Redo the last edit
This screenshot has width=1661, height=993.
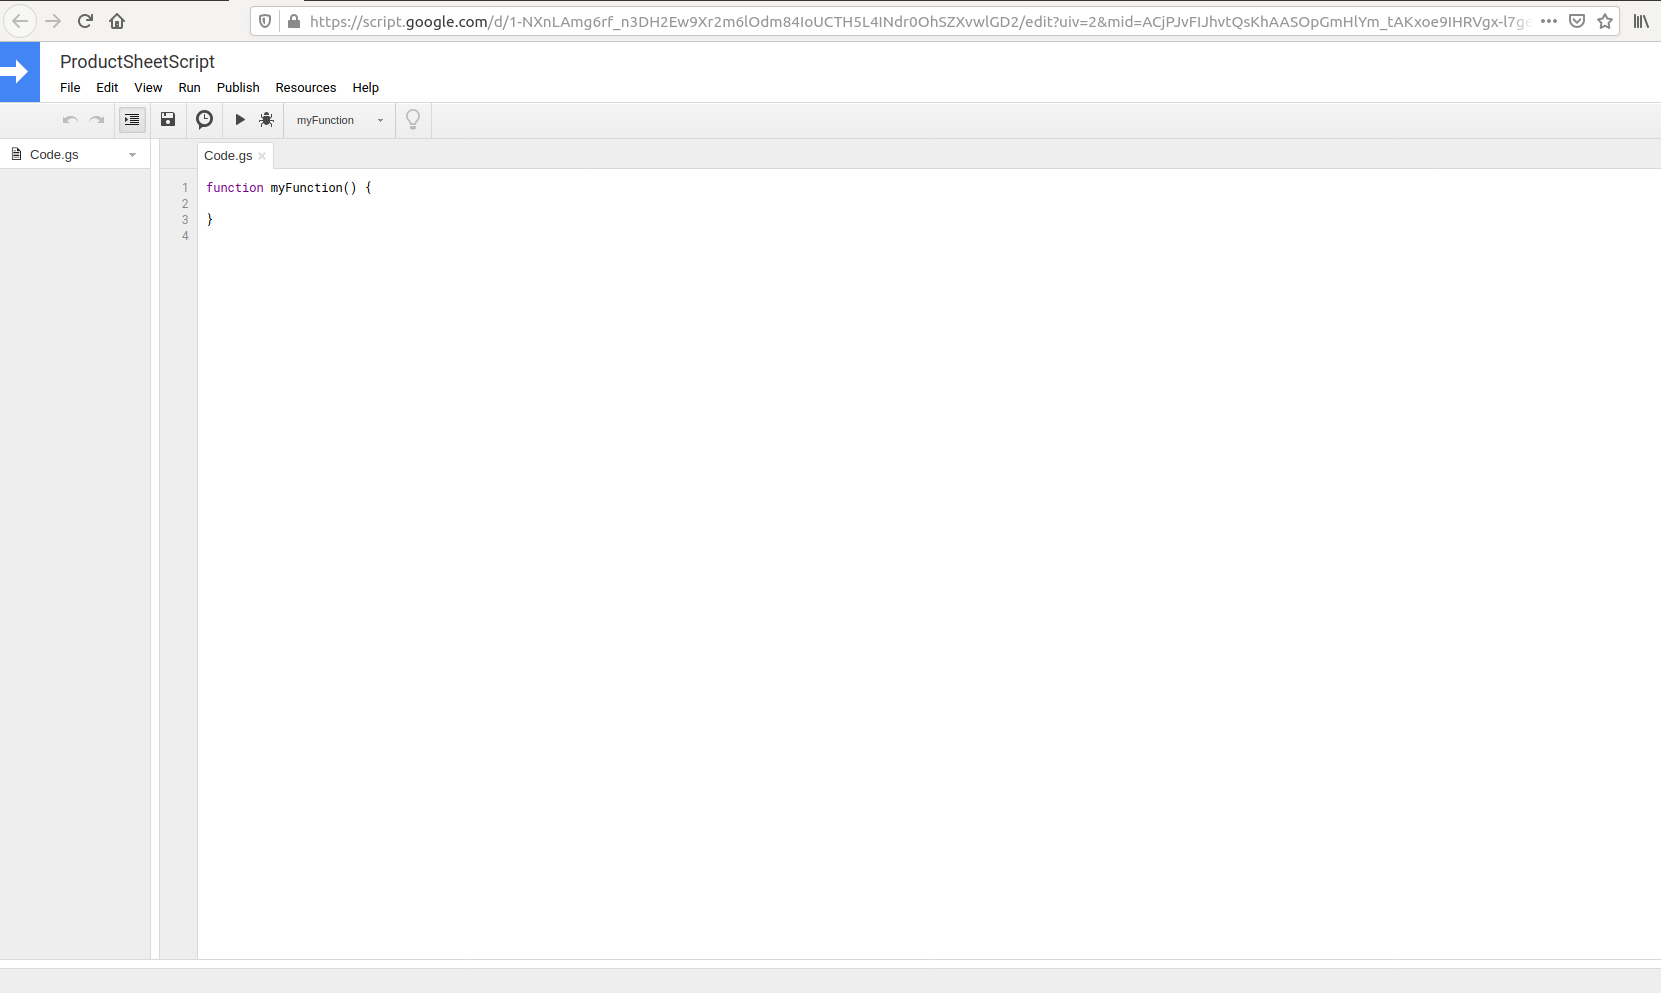[96, 119]
